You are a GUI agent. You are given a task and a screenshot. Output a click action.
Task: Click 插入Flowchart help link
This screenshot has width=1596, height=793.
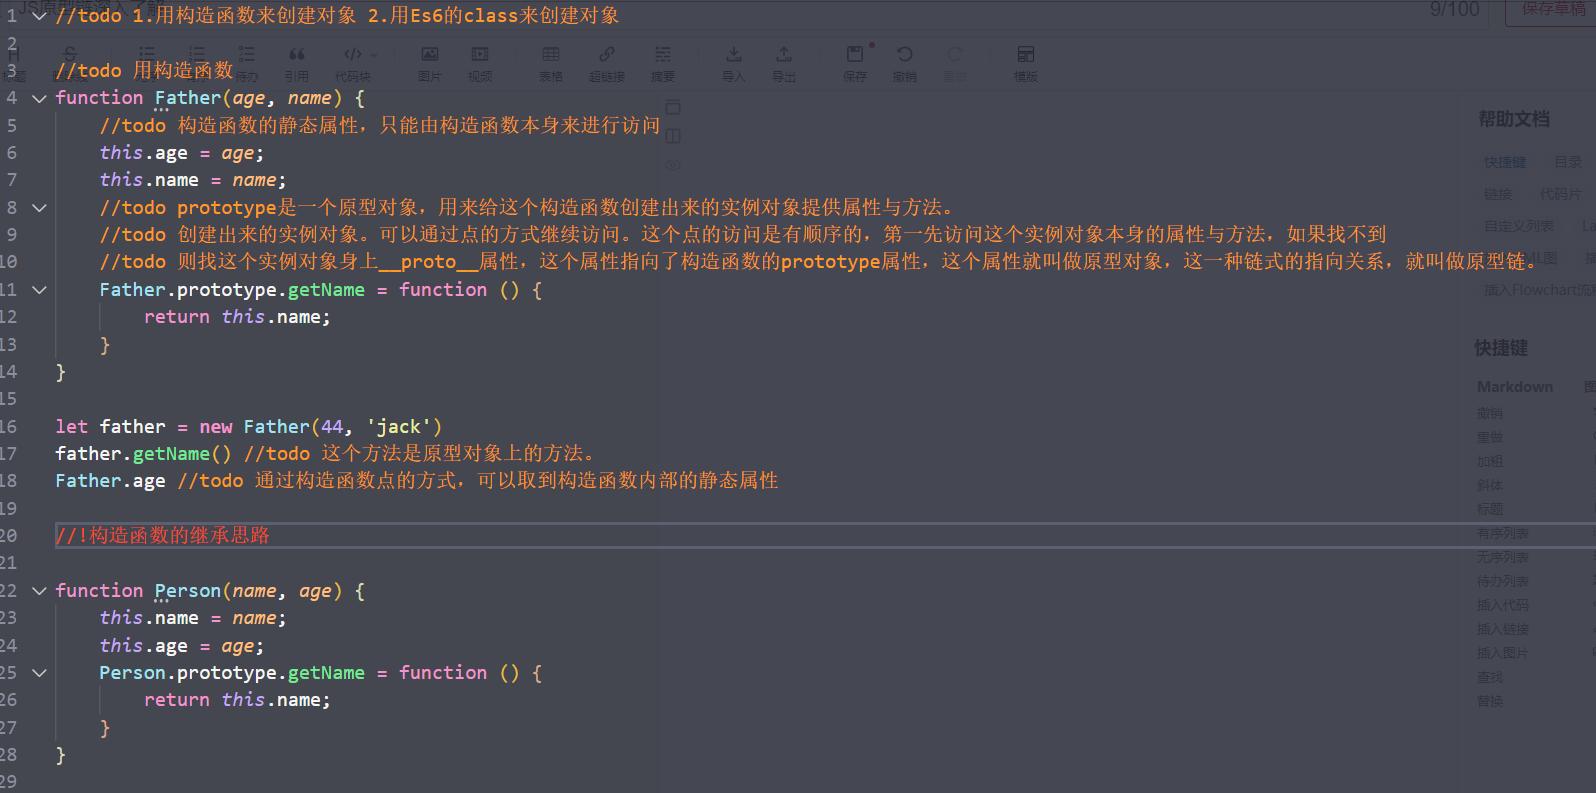tap(1539, 290)
